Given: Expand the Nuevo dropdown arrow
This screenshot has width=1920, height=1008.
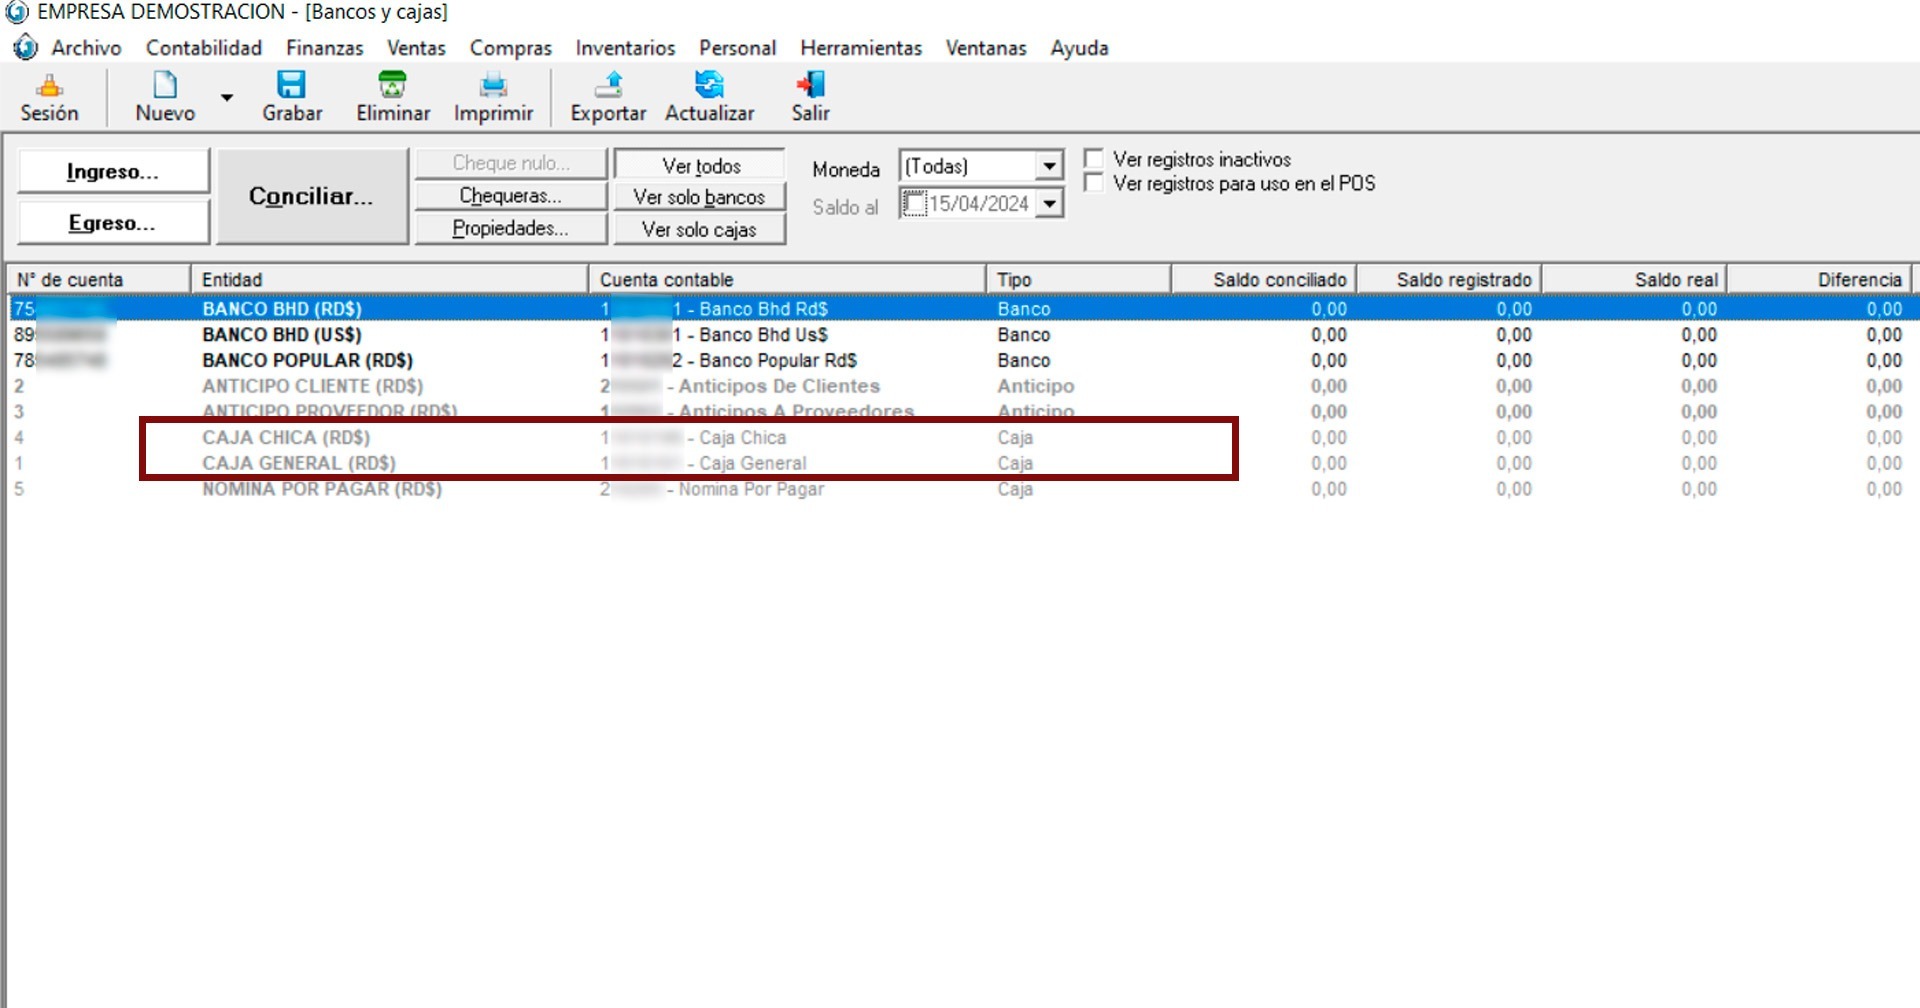Looking at the screenshot, I should point(227,98).
